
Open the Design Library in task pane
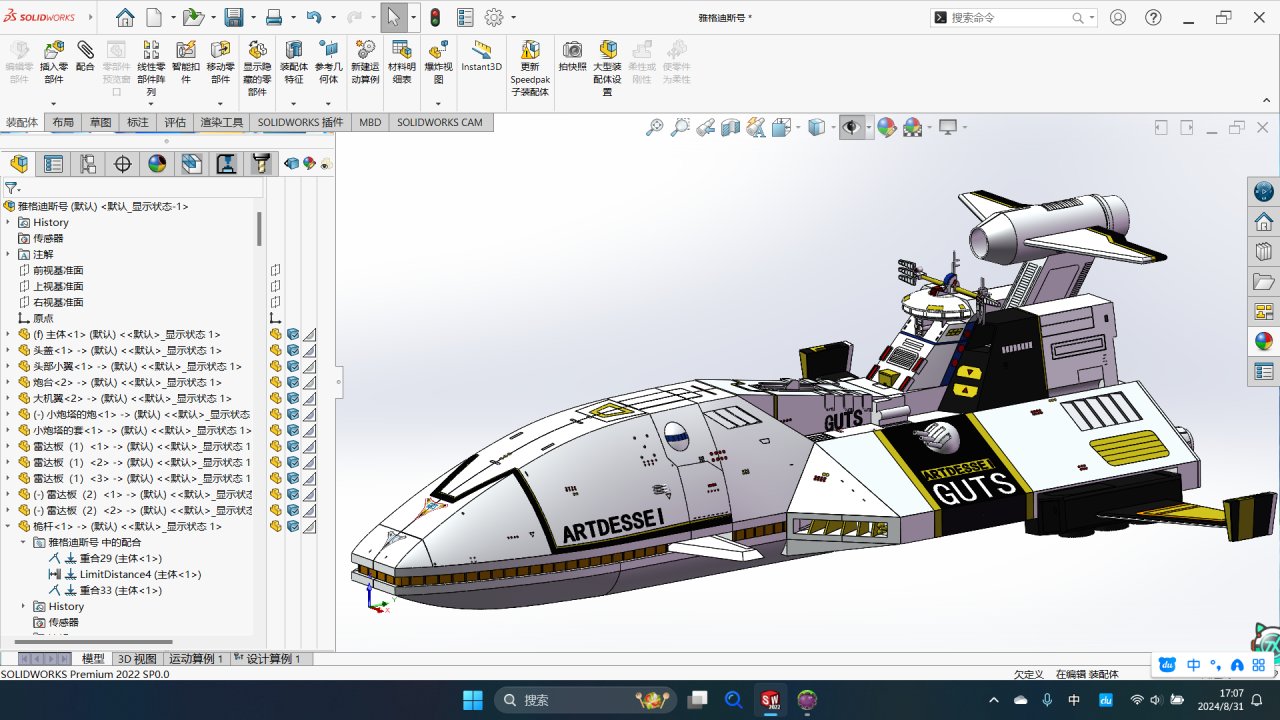pos(1264,251)
